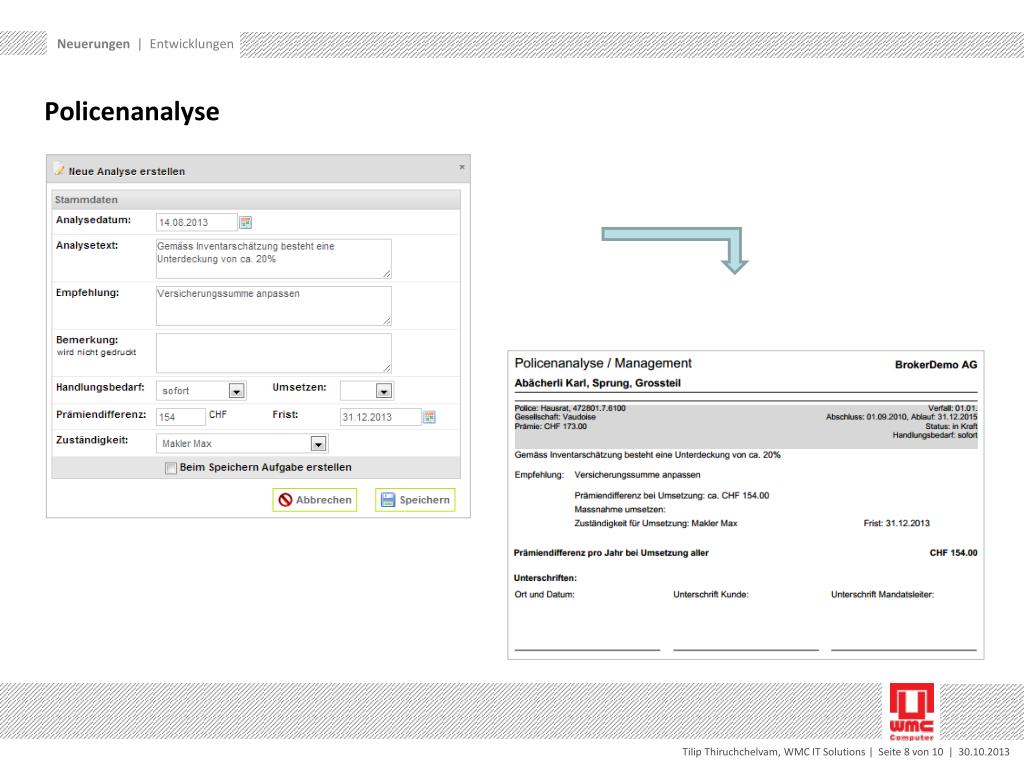
Task: Close the Neue Analyse erstellen dialog
Action: click(x=462, y=167)
